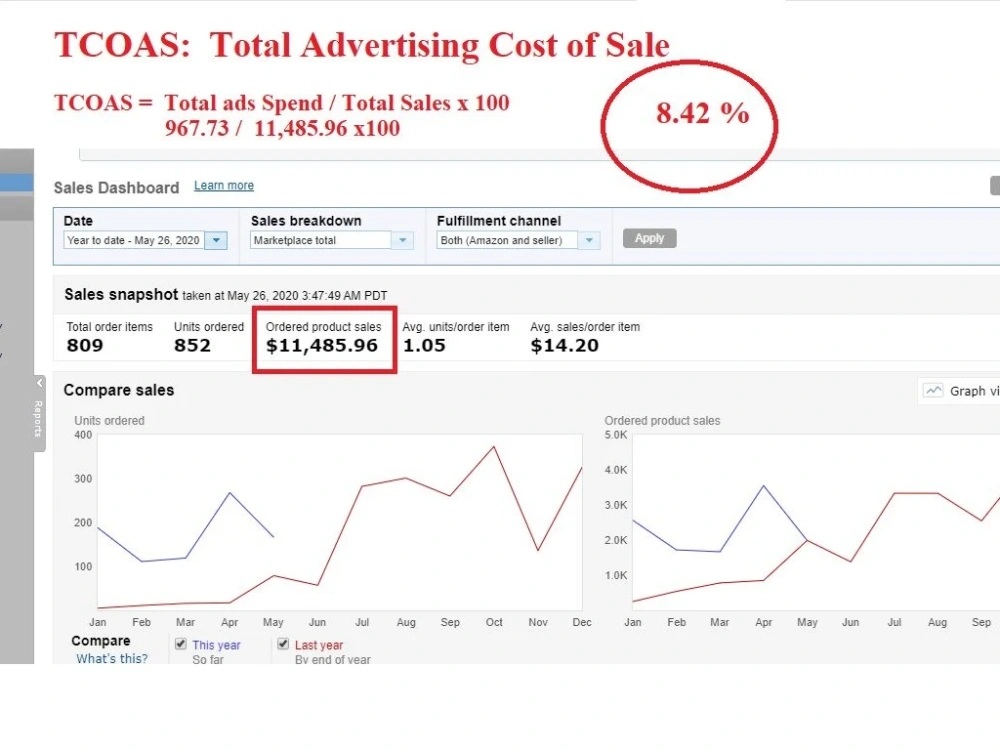
Task: Click the Ordered product sales chart title
Action: 662,421
